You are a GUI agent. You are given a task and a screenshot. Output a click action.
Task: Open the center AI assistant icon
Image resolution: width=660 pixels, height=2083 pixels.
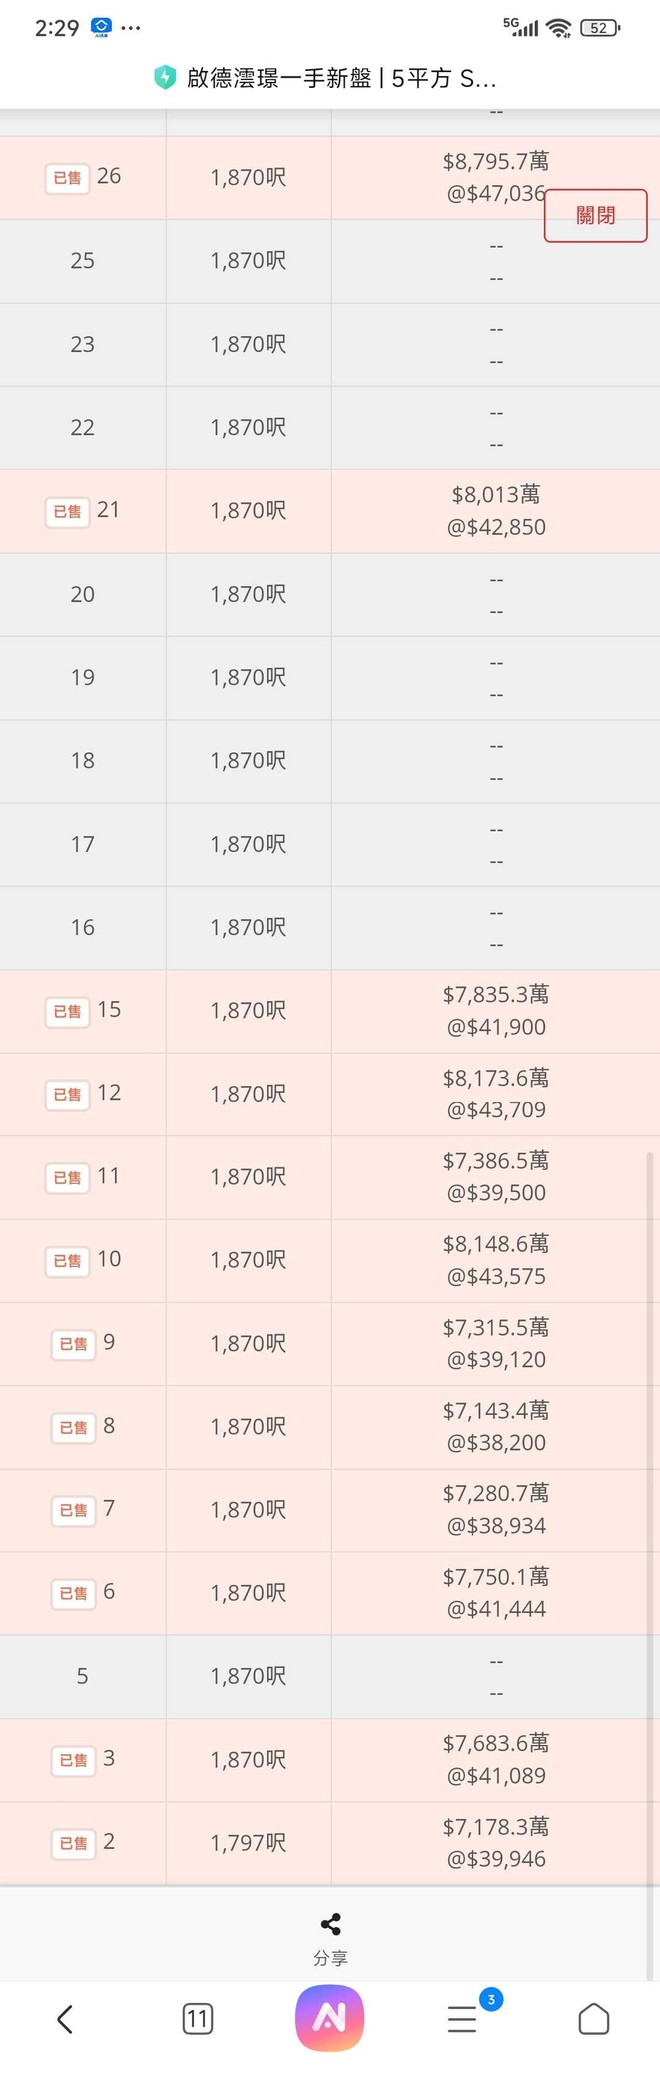pyautogui.click(x=330, y=2018)
